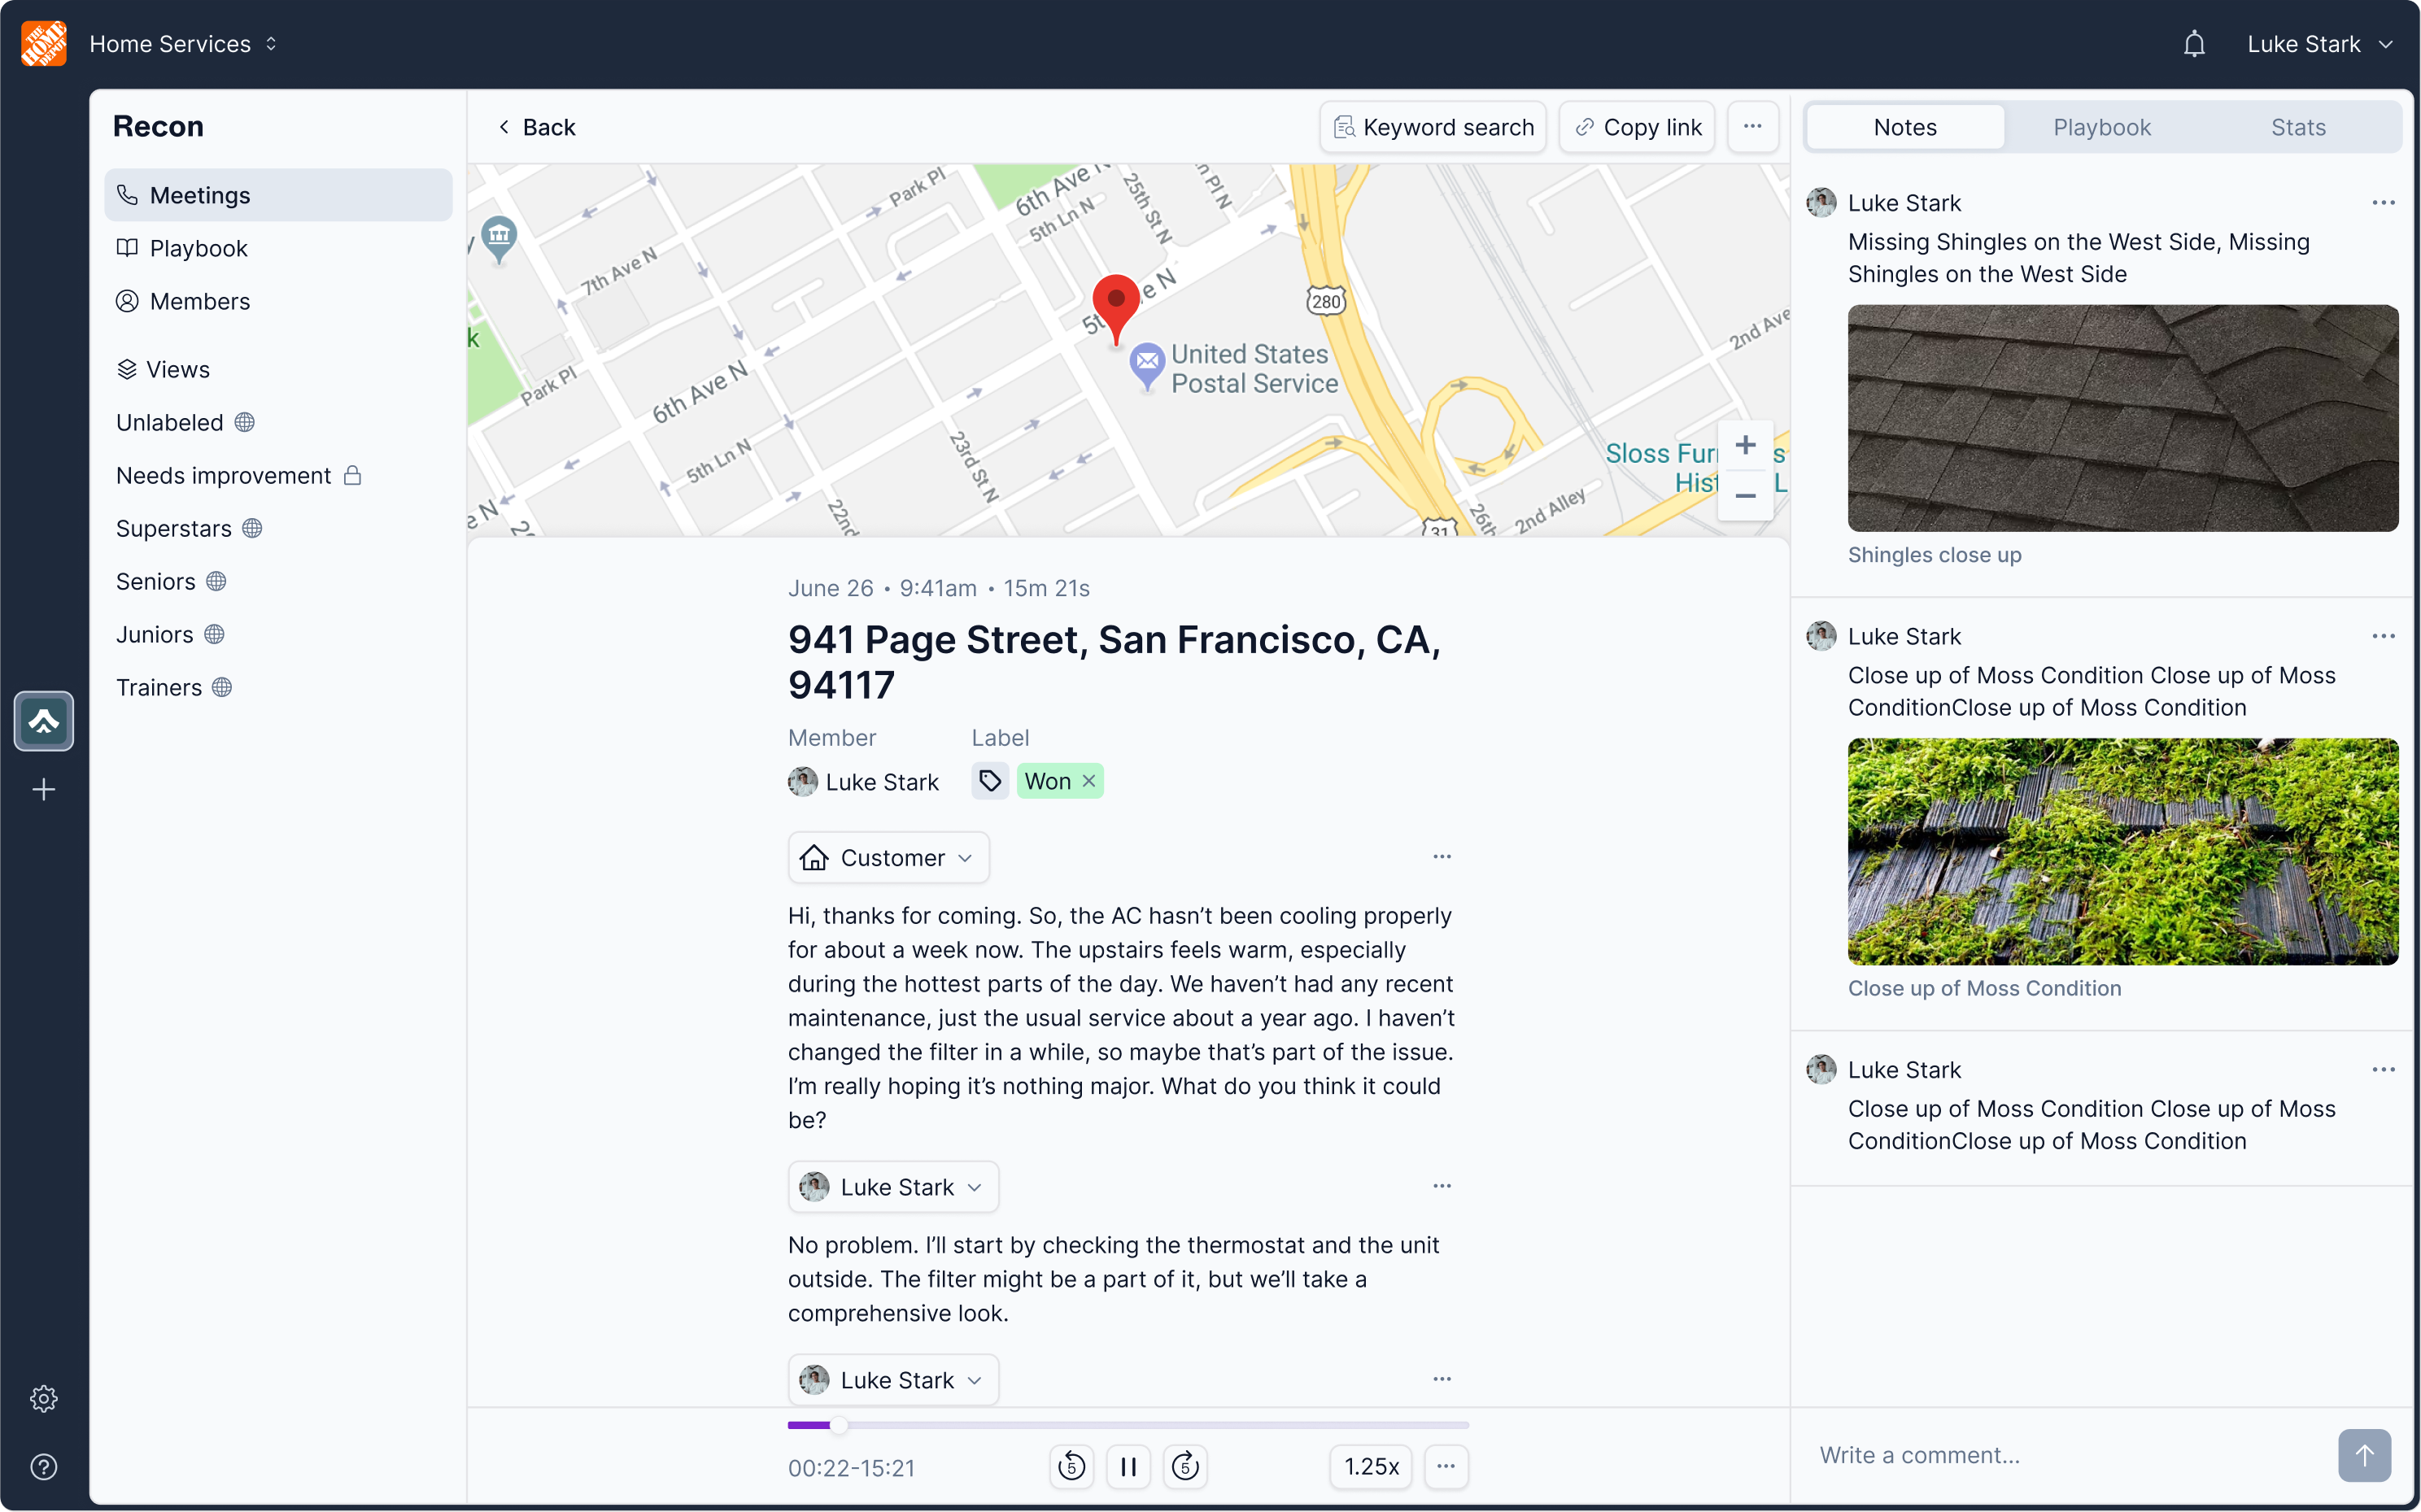
Task: Skip forward five seconds
Action: pos(1185,1466)
